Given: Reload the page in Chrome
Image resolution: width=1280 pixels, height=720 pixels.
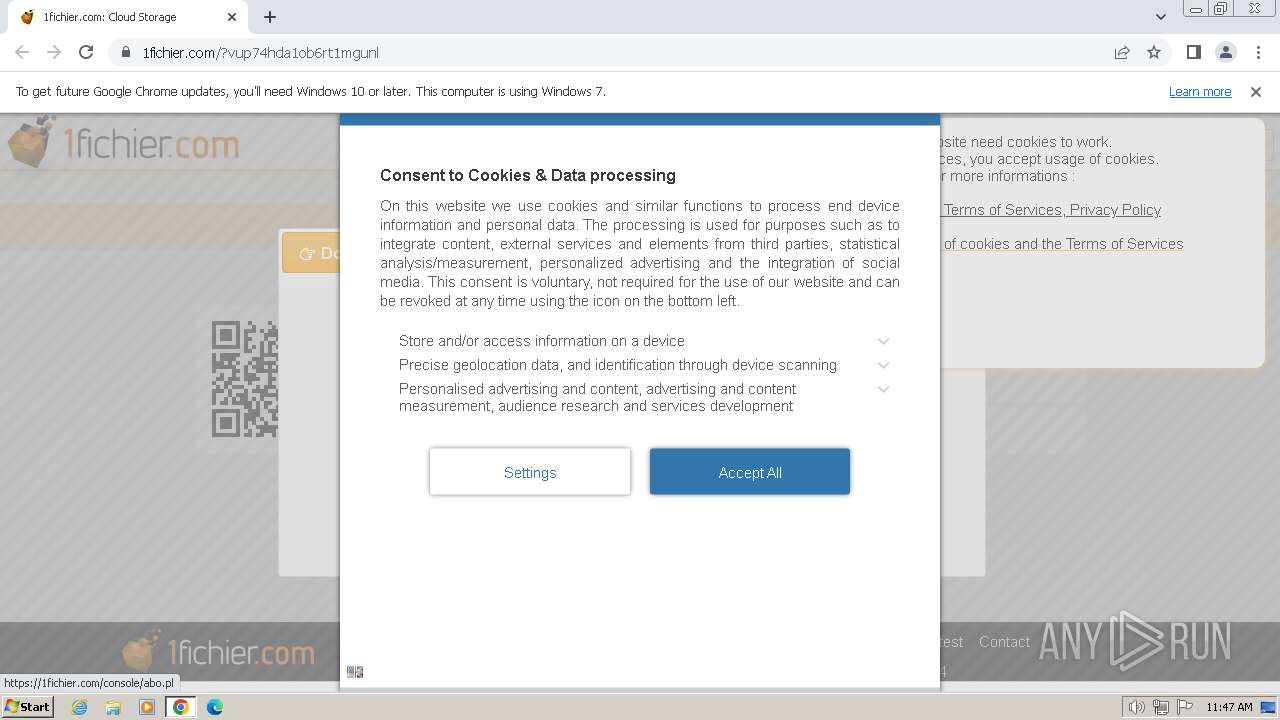Looking at the screenshot, I should tap(86, 52).
